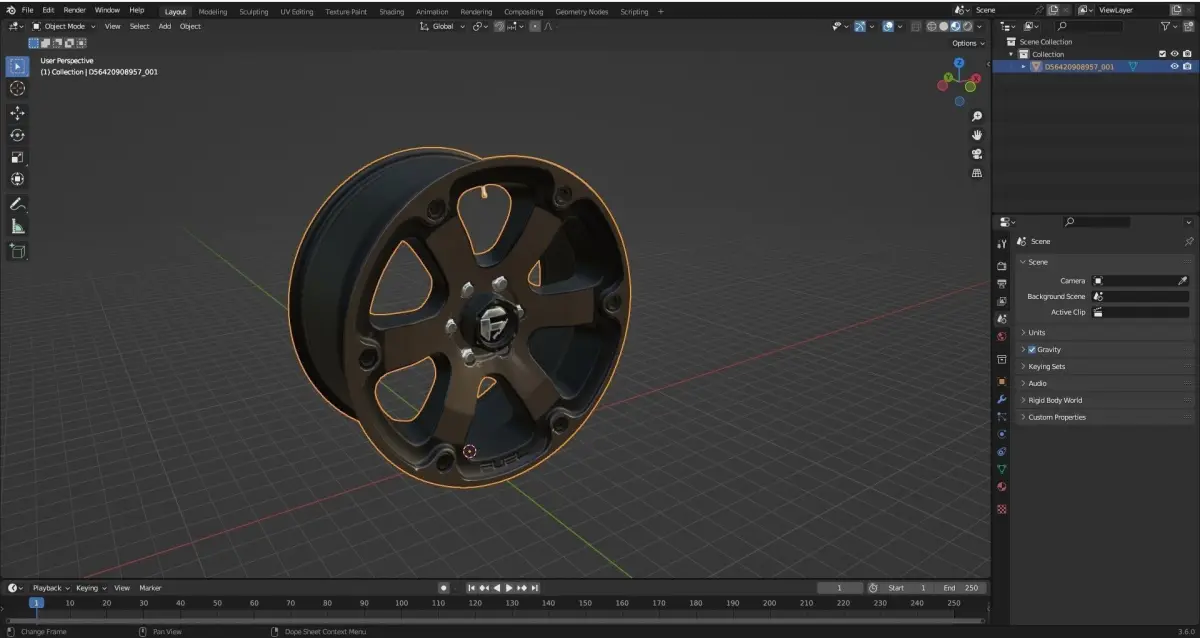Viewport: 1200px width, 638px height.
Task: Activate the 3D Cursor tool
Action: pyautogui.click(x=17, y=89)
